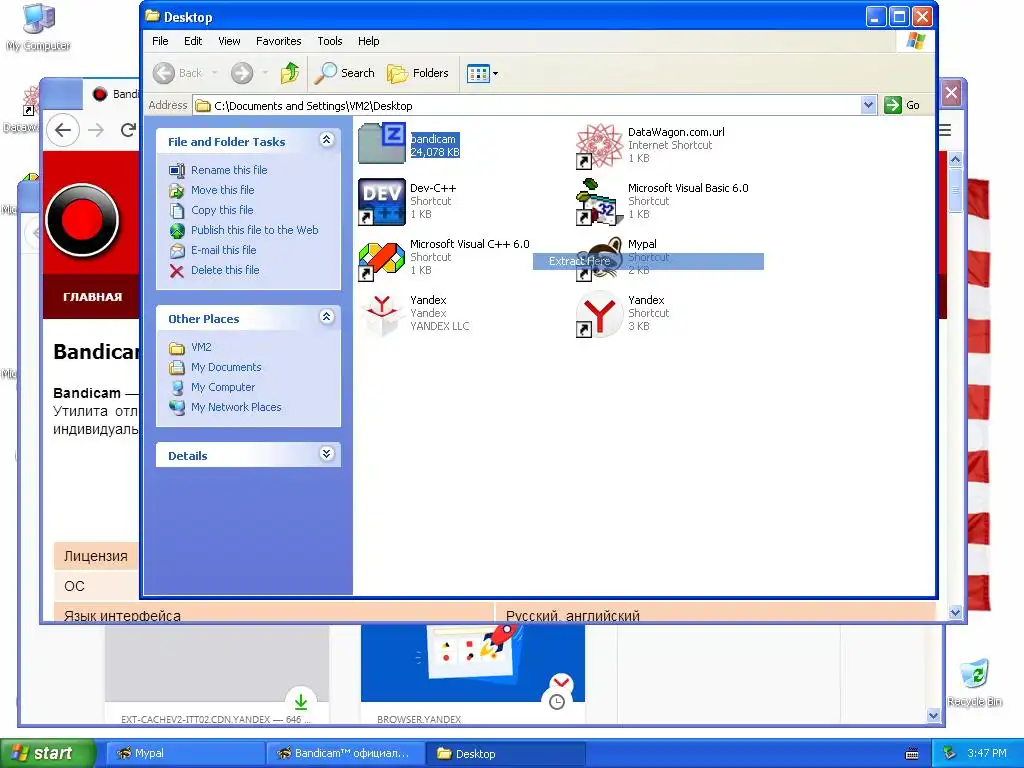Select the bandicam archive file icon
The height and width of the screenshot is (768, 1024).
tap(382, 144)
